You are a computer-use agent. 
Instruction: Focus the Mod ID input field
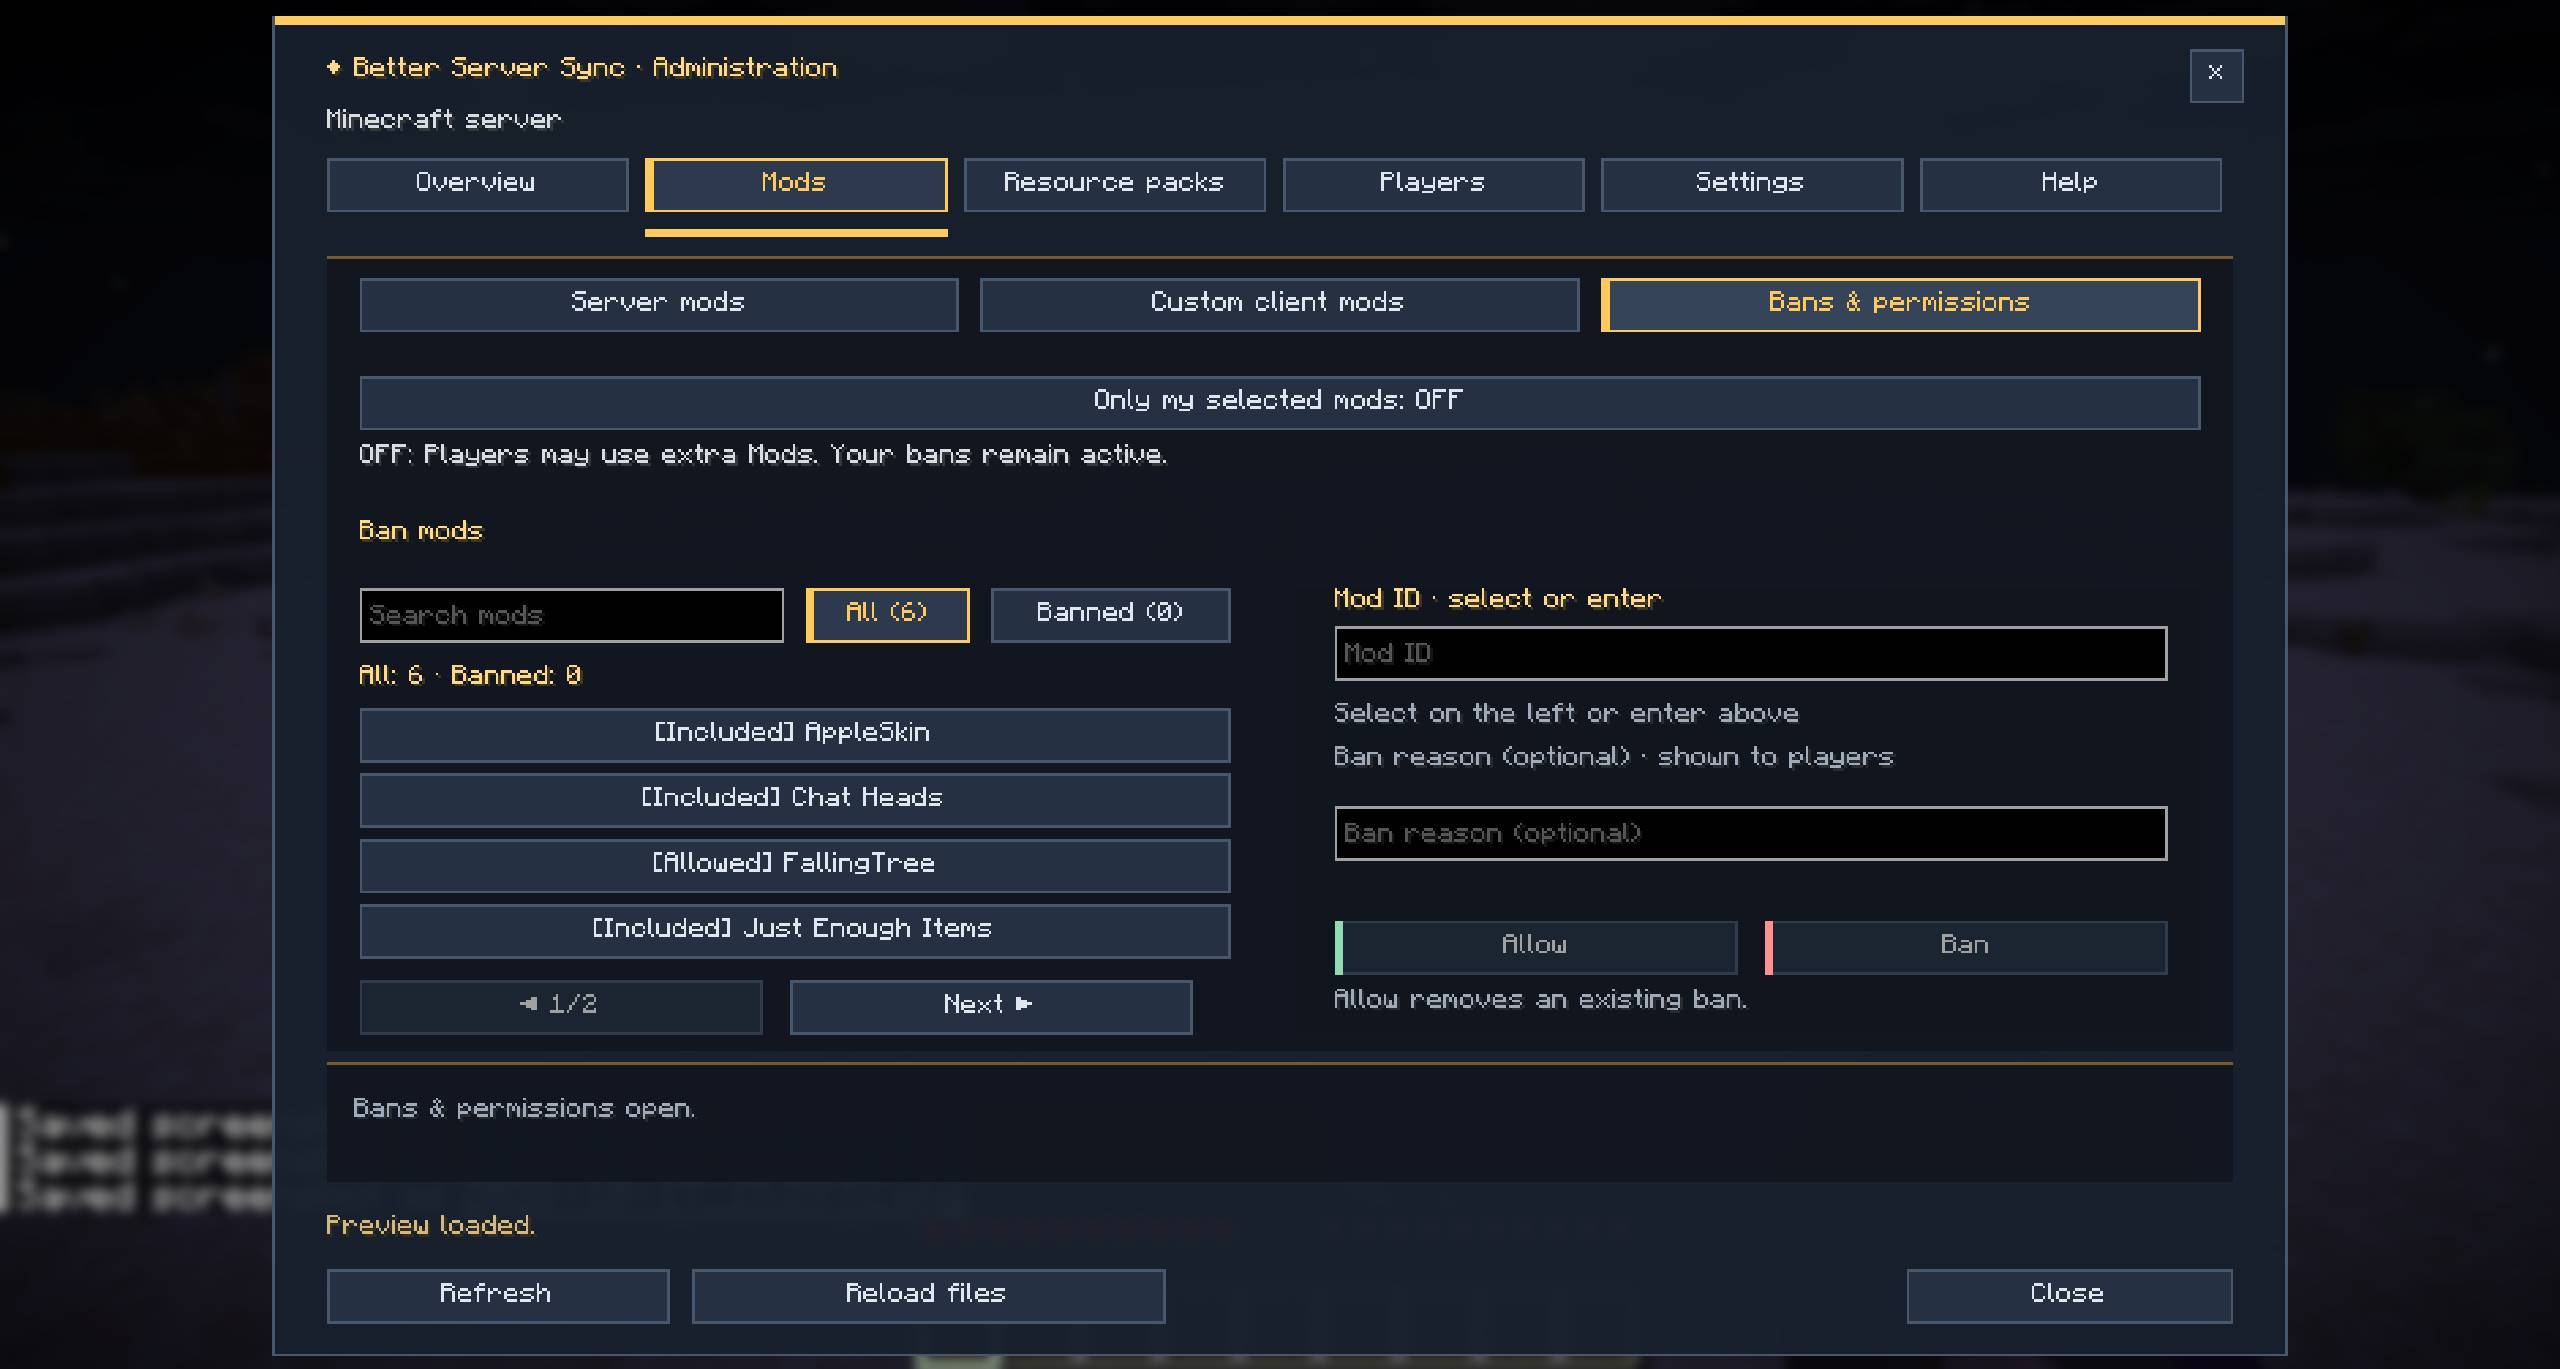(x=1750, y=653)
